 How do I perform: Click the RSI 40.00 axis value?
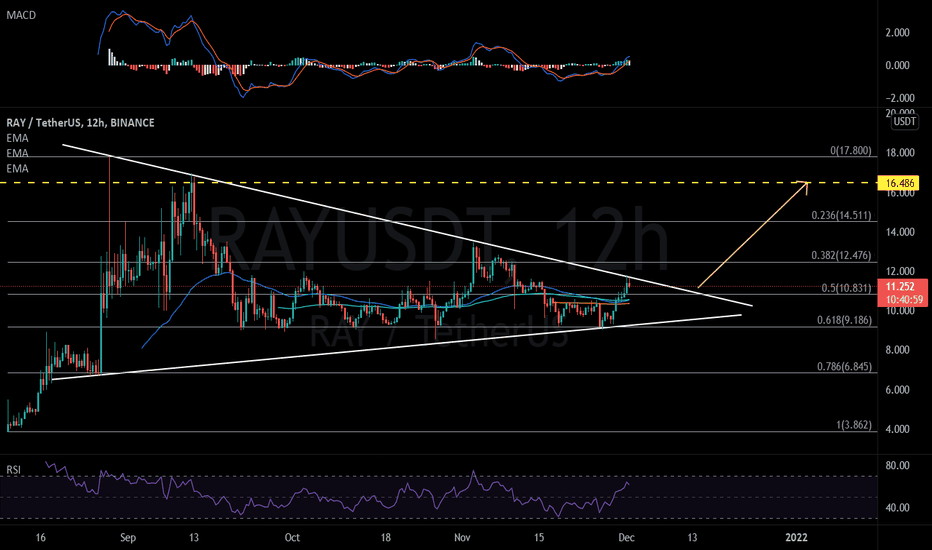click(898, 508)
